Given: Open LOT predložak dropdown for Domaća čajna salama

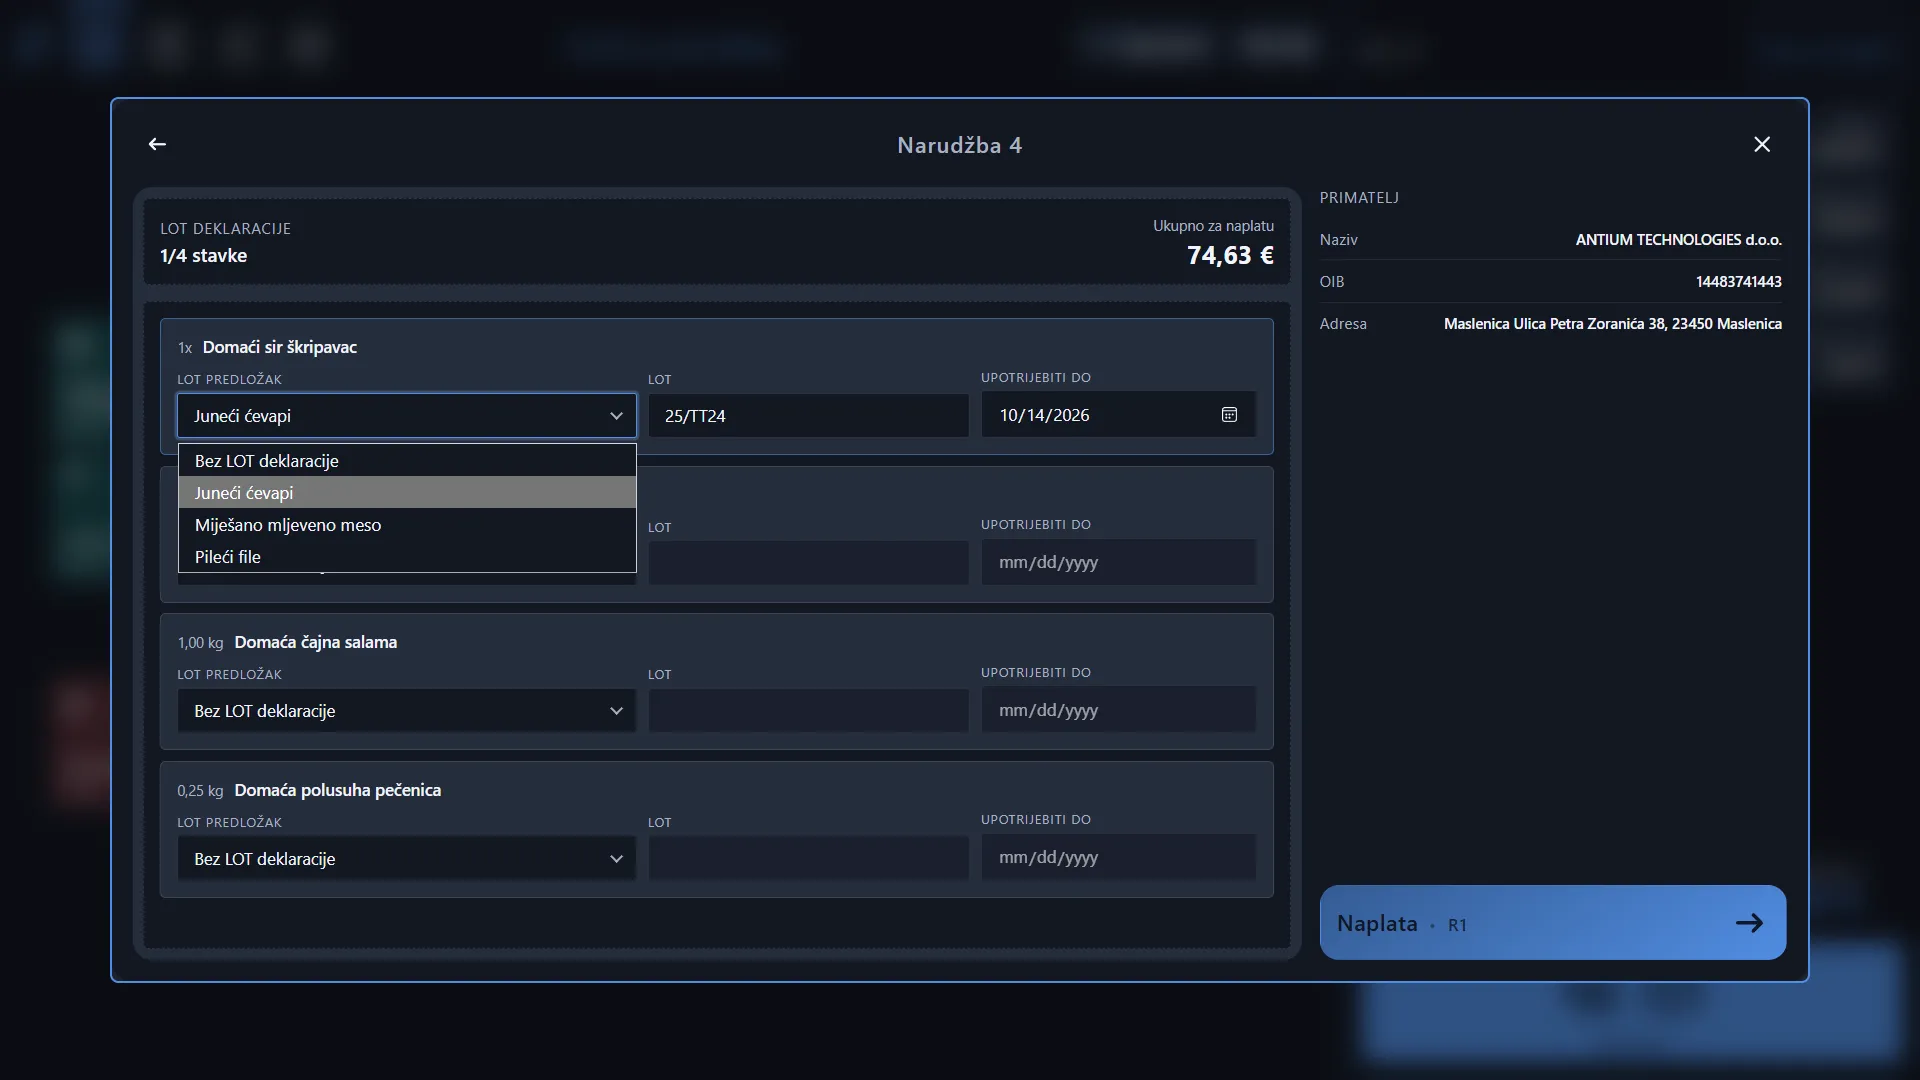Looking at the screenshot, I should click(x=407, y=711).
